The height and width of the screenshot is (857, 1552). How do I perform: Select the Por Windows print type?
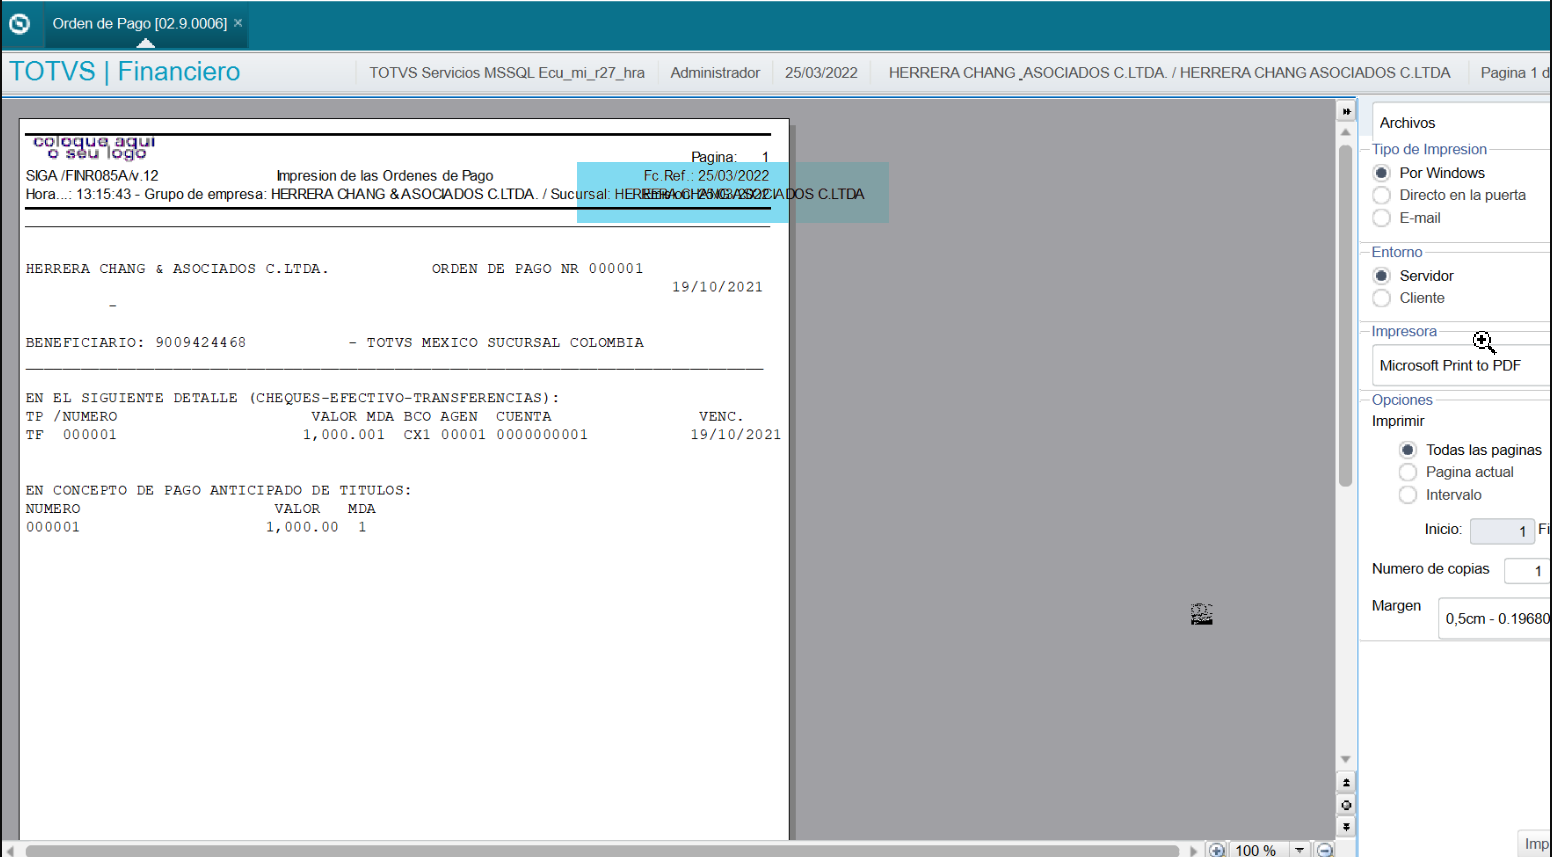[x=1382, y=173]
